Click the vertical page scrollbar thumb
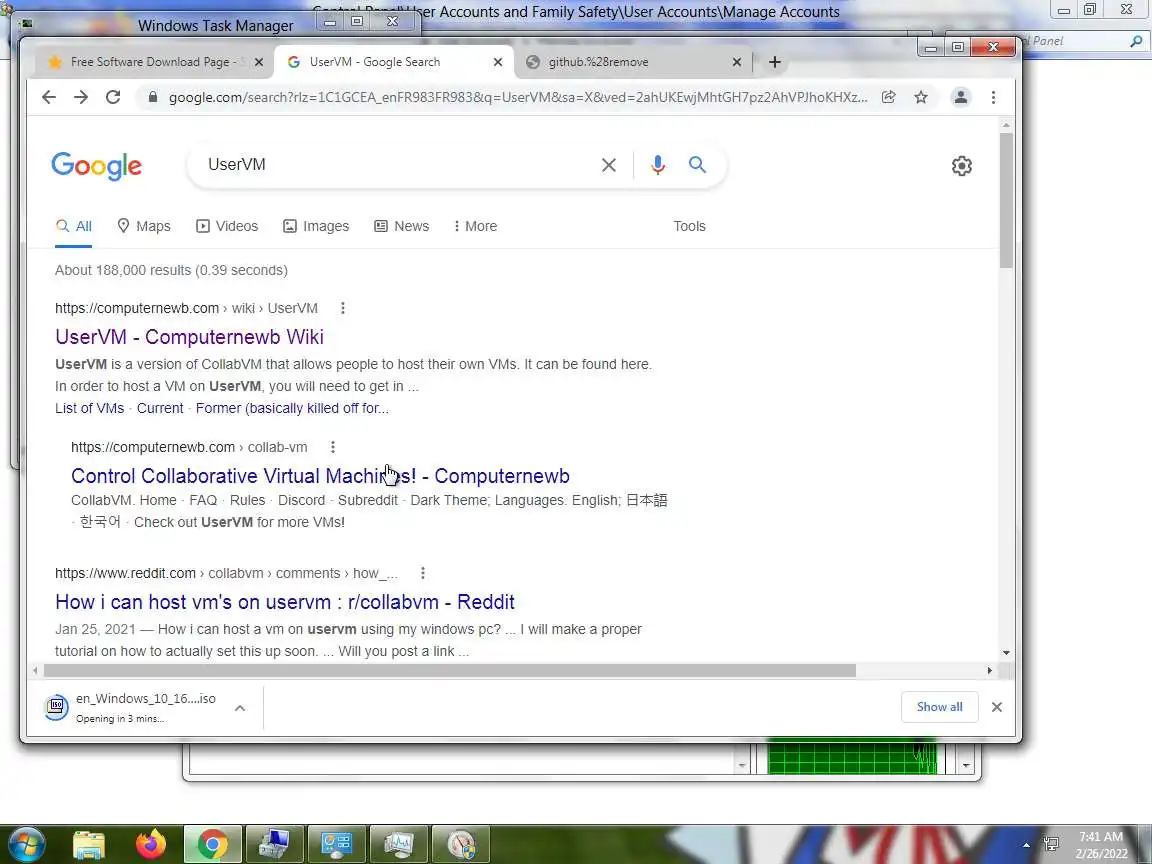The image size is (1152, 864). 1006,200
